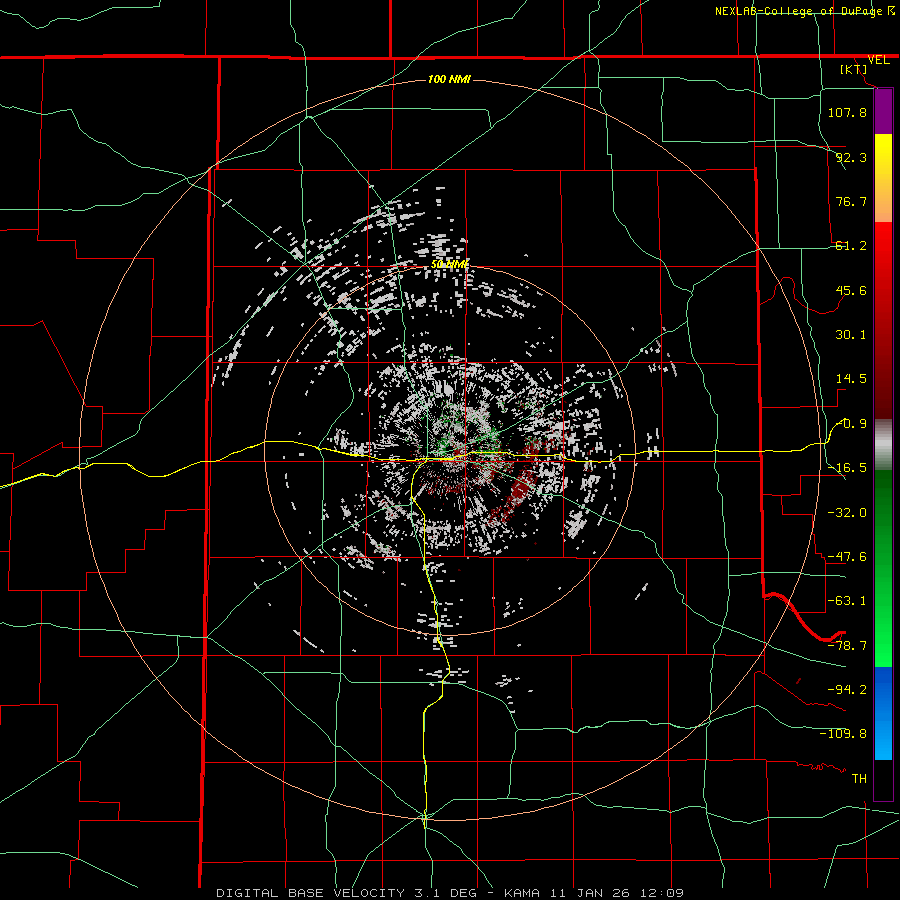Click the 50 NMI range ring label
The height and width of the screenshot is (900, 900).
[449, 264]
